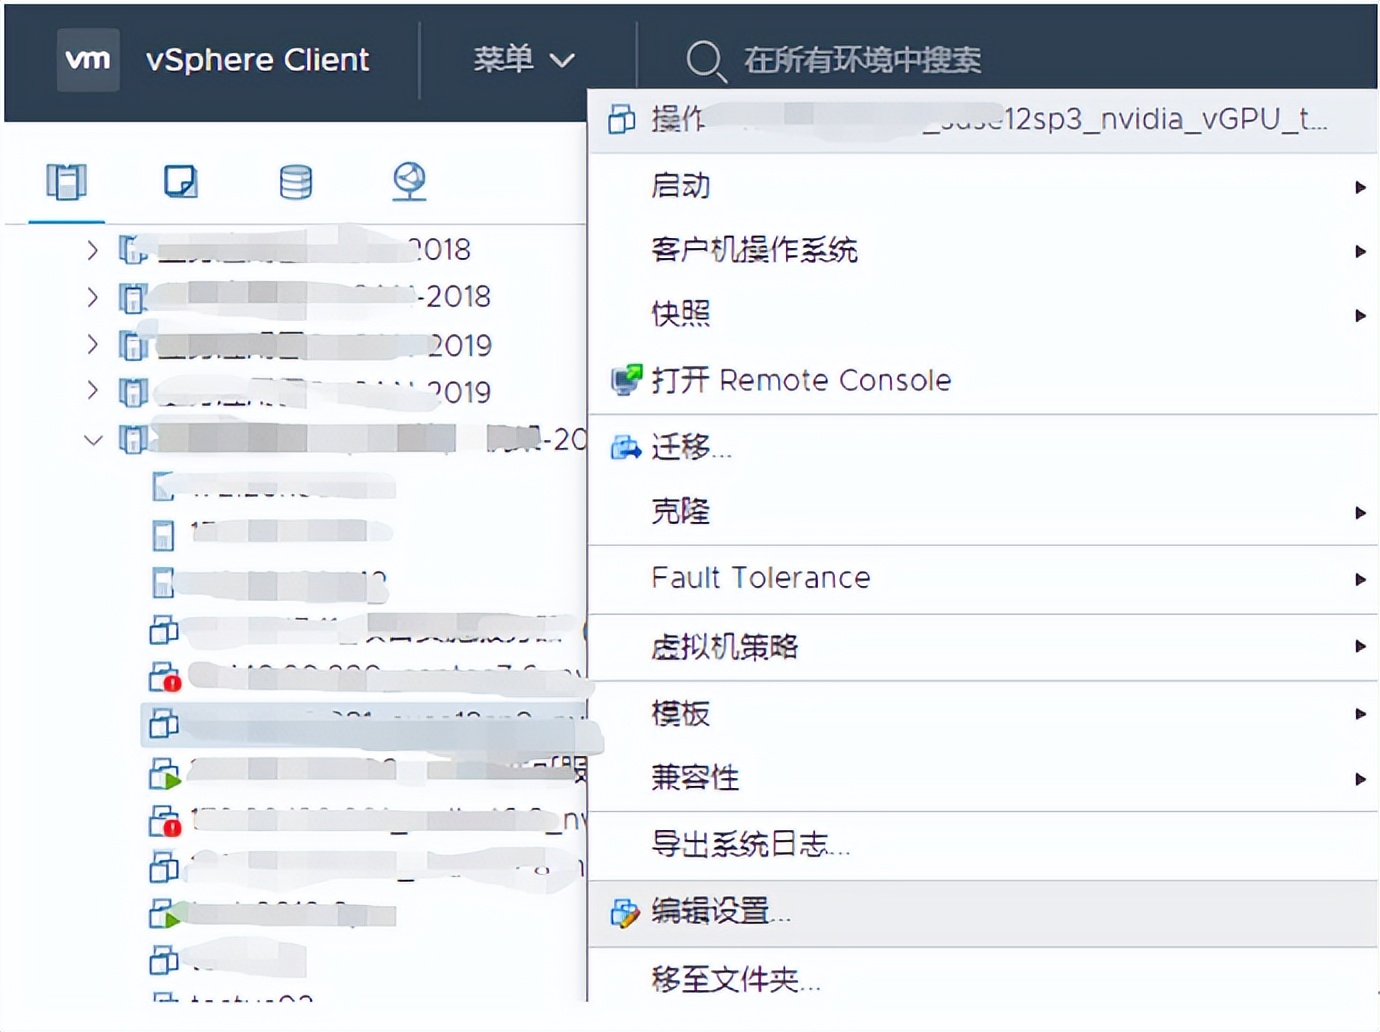Focus the 在所有环境中搜索 search field
The width and height of the screenshot is (1380, 1032).
coord(862,60)
